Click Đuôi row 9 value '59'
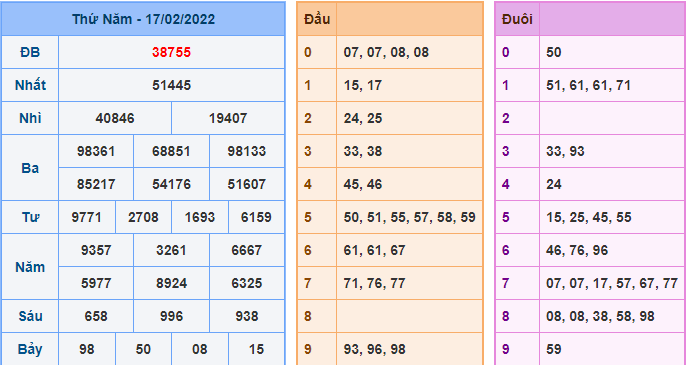Viewport: 686px width, 365px height. click(554, 349)
